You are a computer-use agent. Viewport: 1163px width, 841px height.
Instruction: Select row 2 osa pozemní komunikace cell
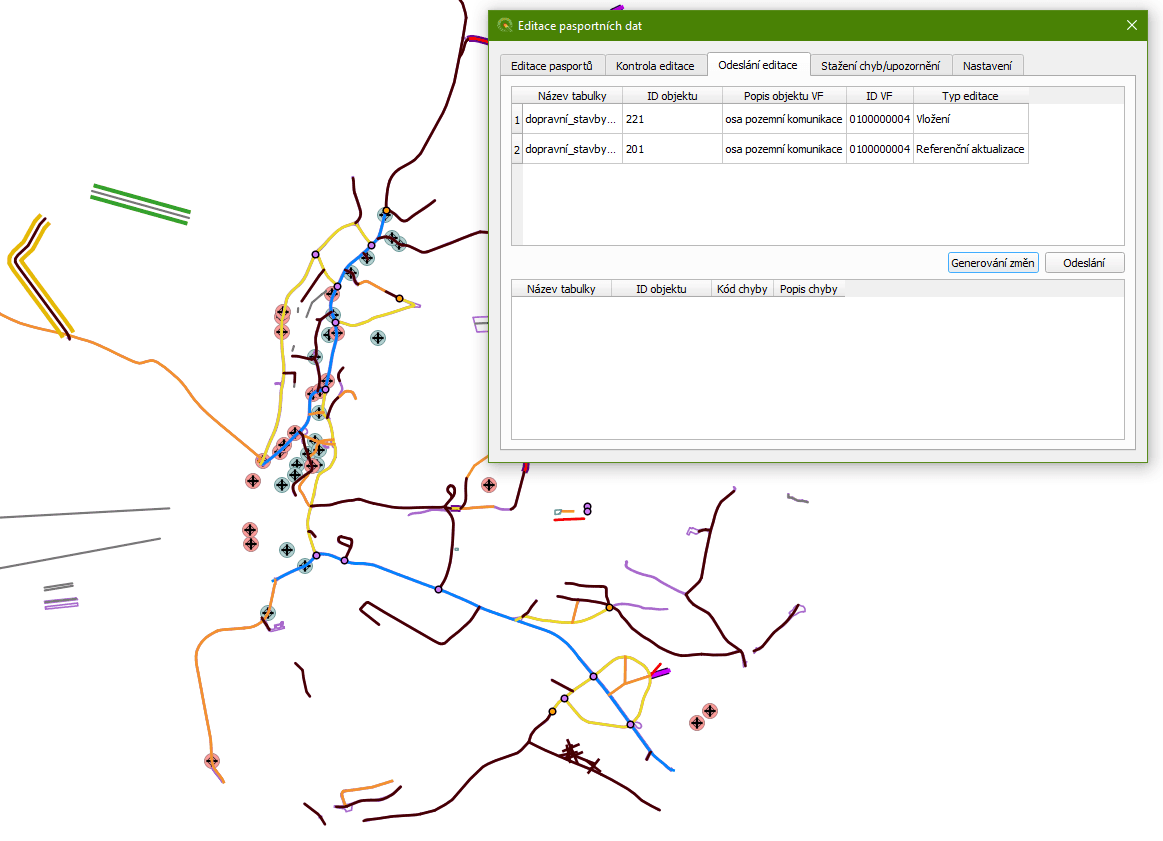(x=784, y=149)
